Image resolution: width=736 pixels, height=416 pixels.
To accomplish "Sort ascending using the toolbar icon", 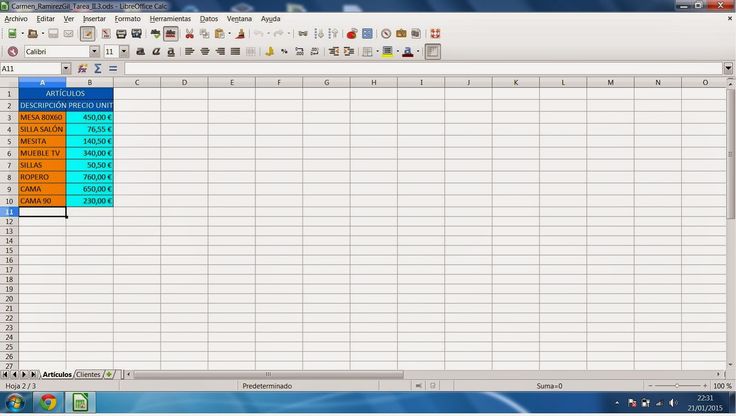I will click(319, 33).
